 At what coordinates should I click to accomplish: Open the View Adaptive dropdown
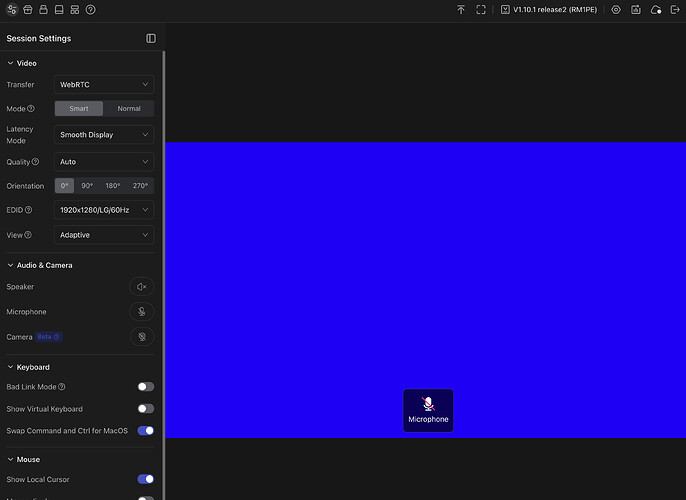point(104,235)
